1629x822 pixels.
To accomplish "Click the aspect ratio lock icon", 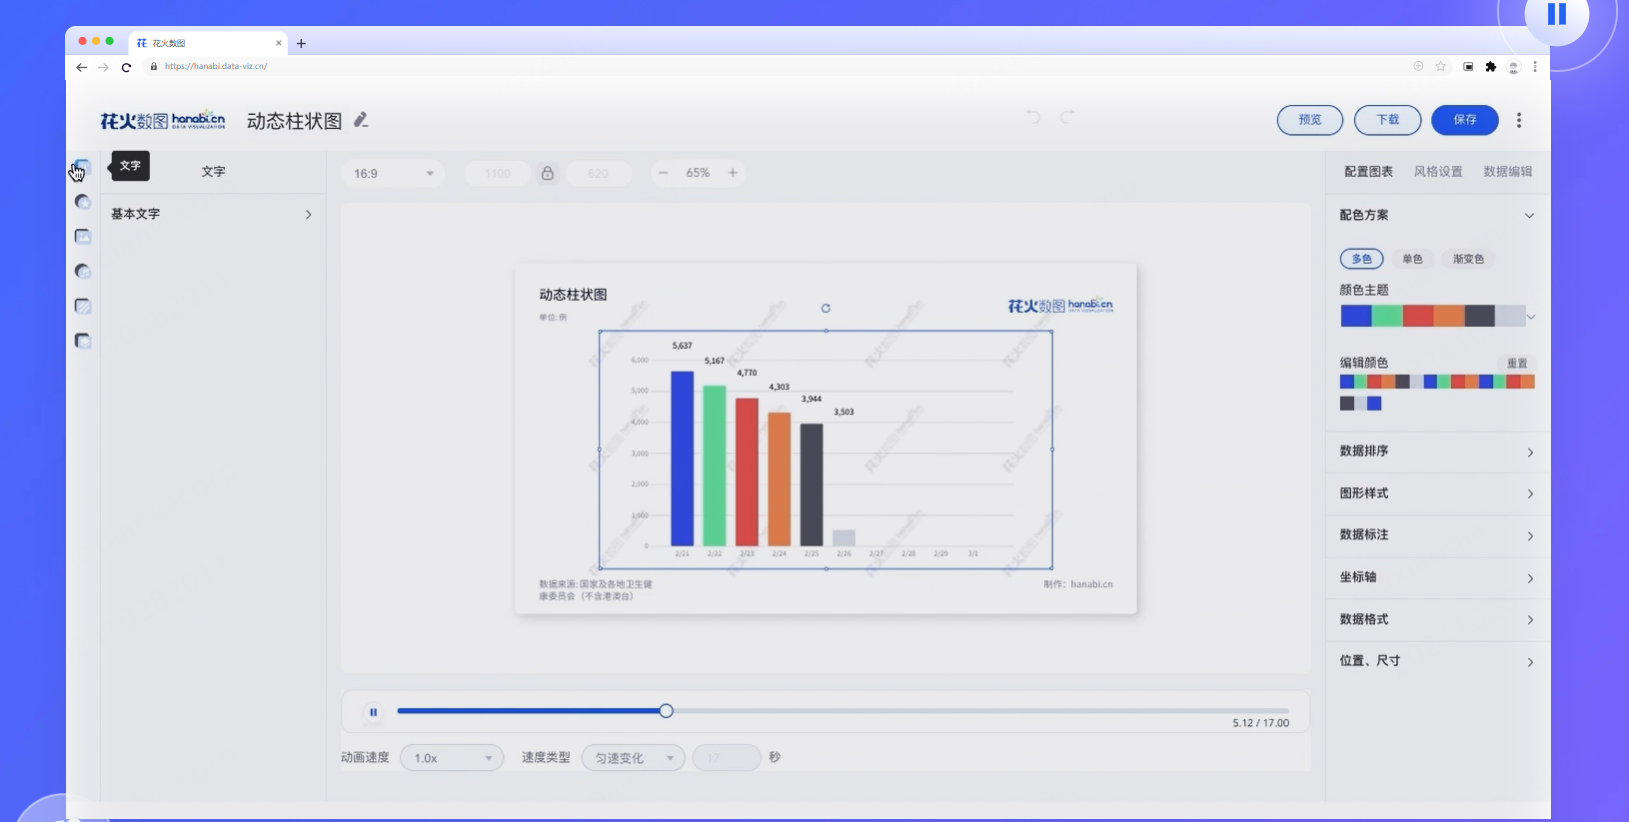I will 547,173.
